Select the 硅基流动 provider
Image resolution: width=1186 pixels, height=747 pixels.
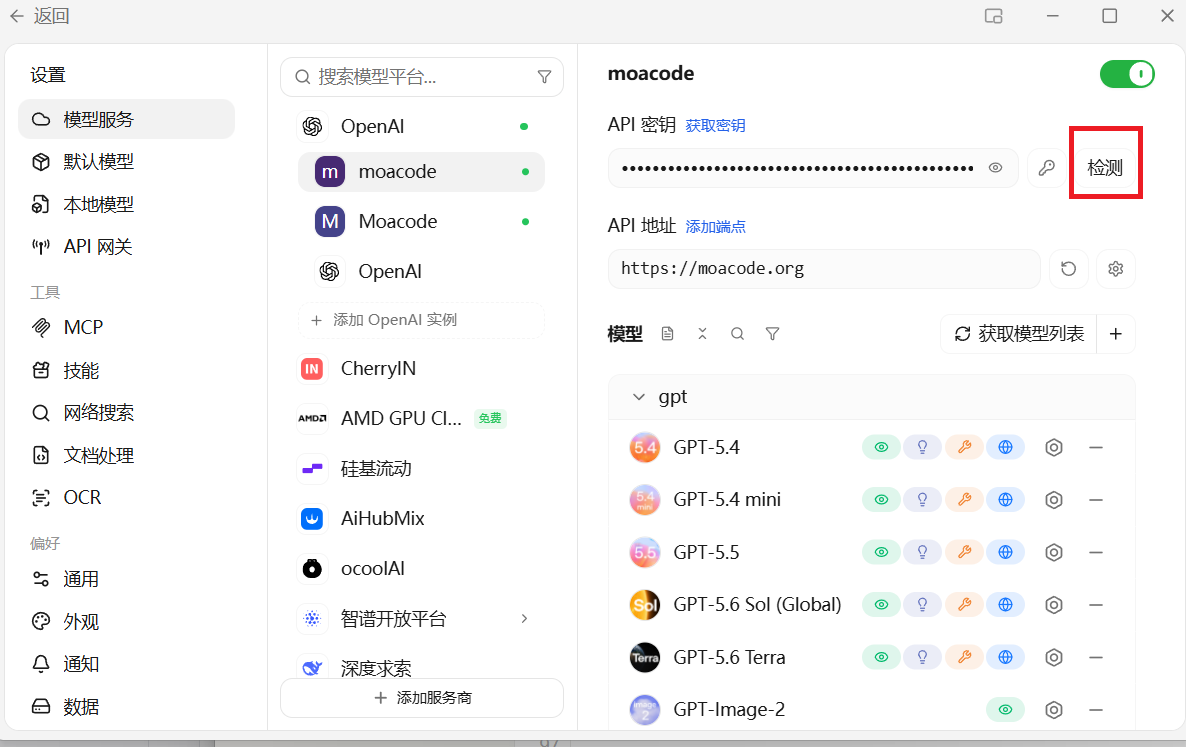pos(421,469)
